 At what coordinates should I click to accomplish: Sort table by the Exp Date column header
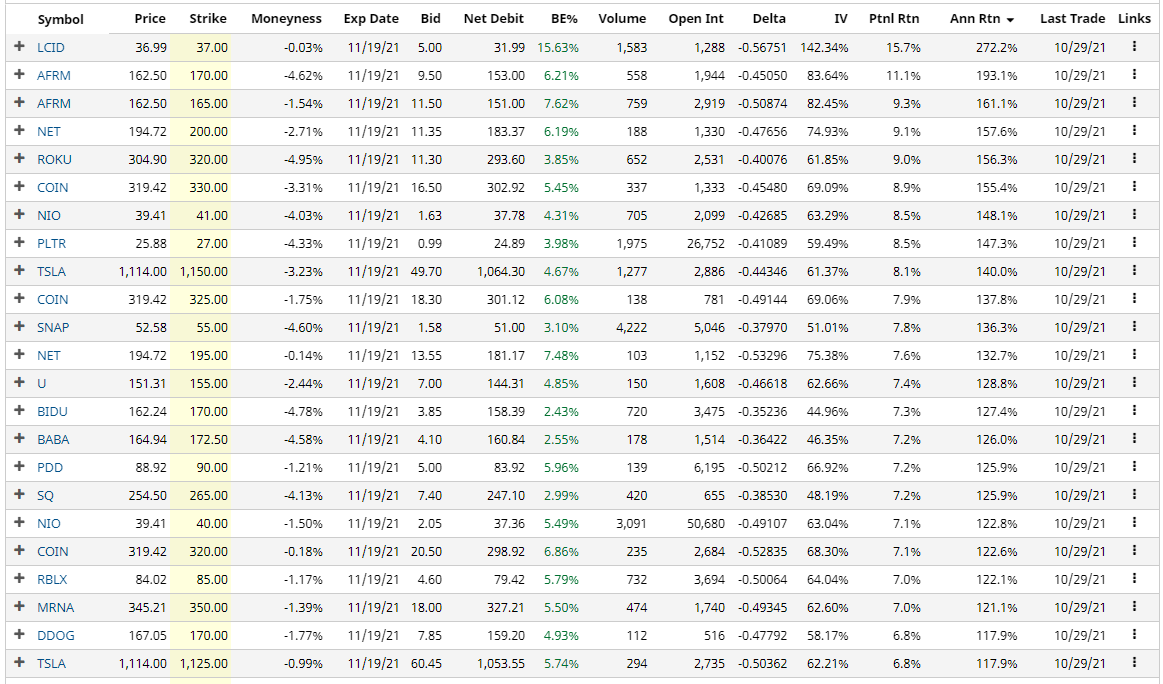371,19
